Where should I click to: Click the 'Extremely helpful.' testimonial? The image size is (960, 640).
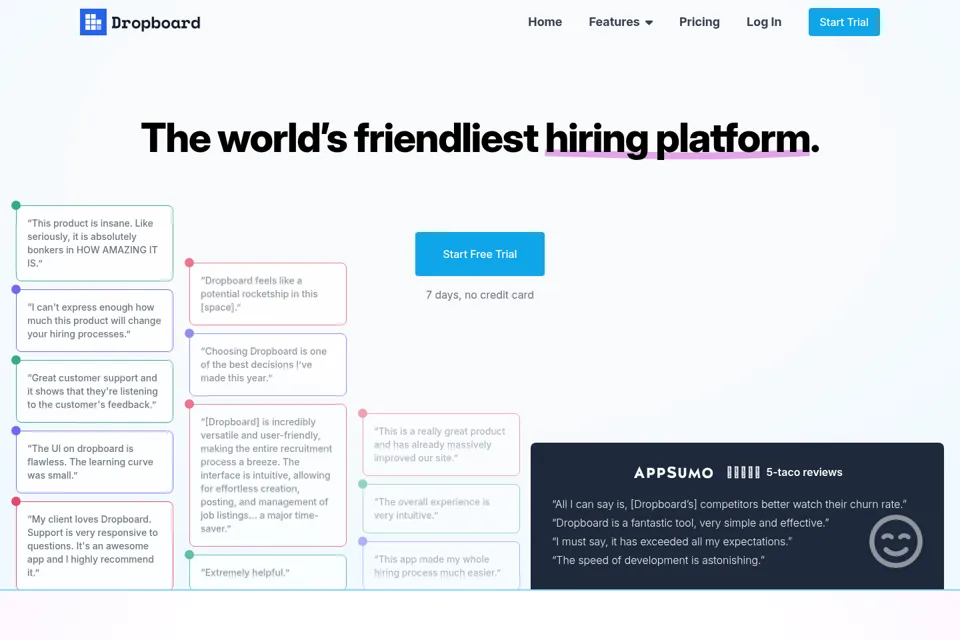[x=268, y=572]
